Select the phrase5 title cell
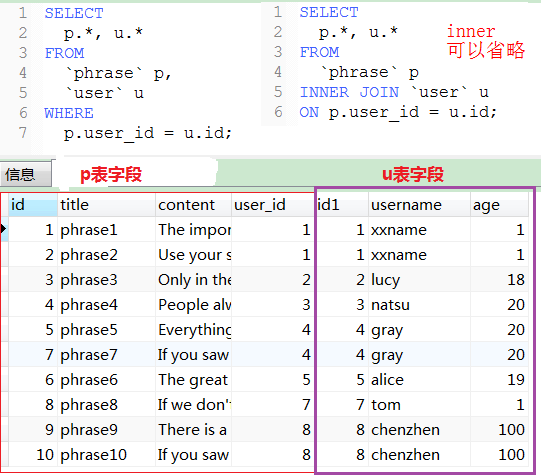This screenshot has width=541, height=476. pos(106,329)
